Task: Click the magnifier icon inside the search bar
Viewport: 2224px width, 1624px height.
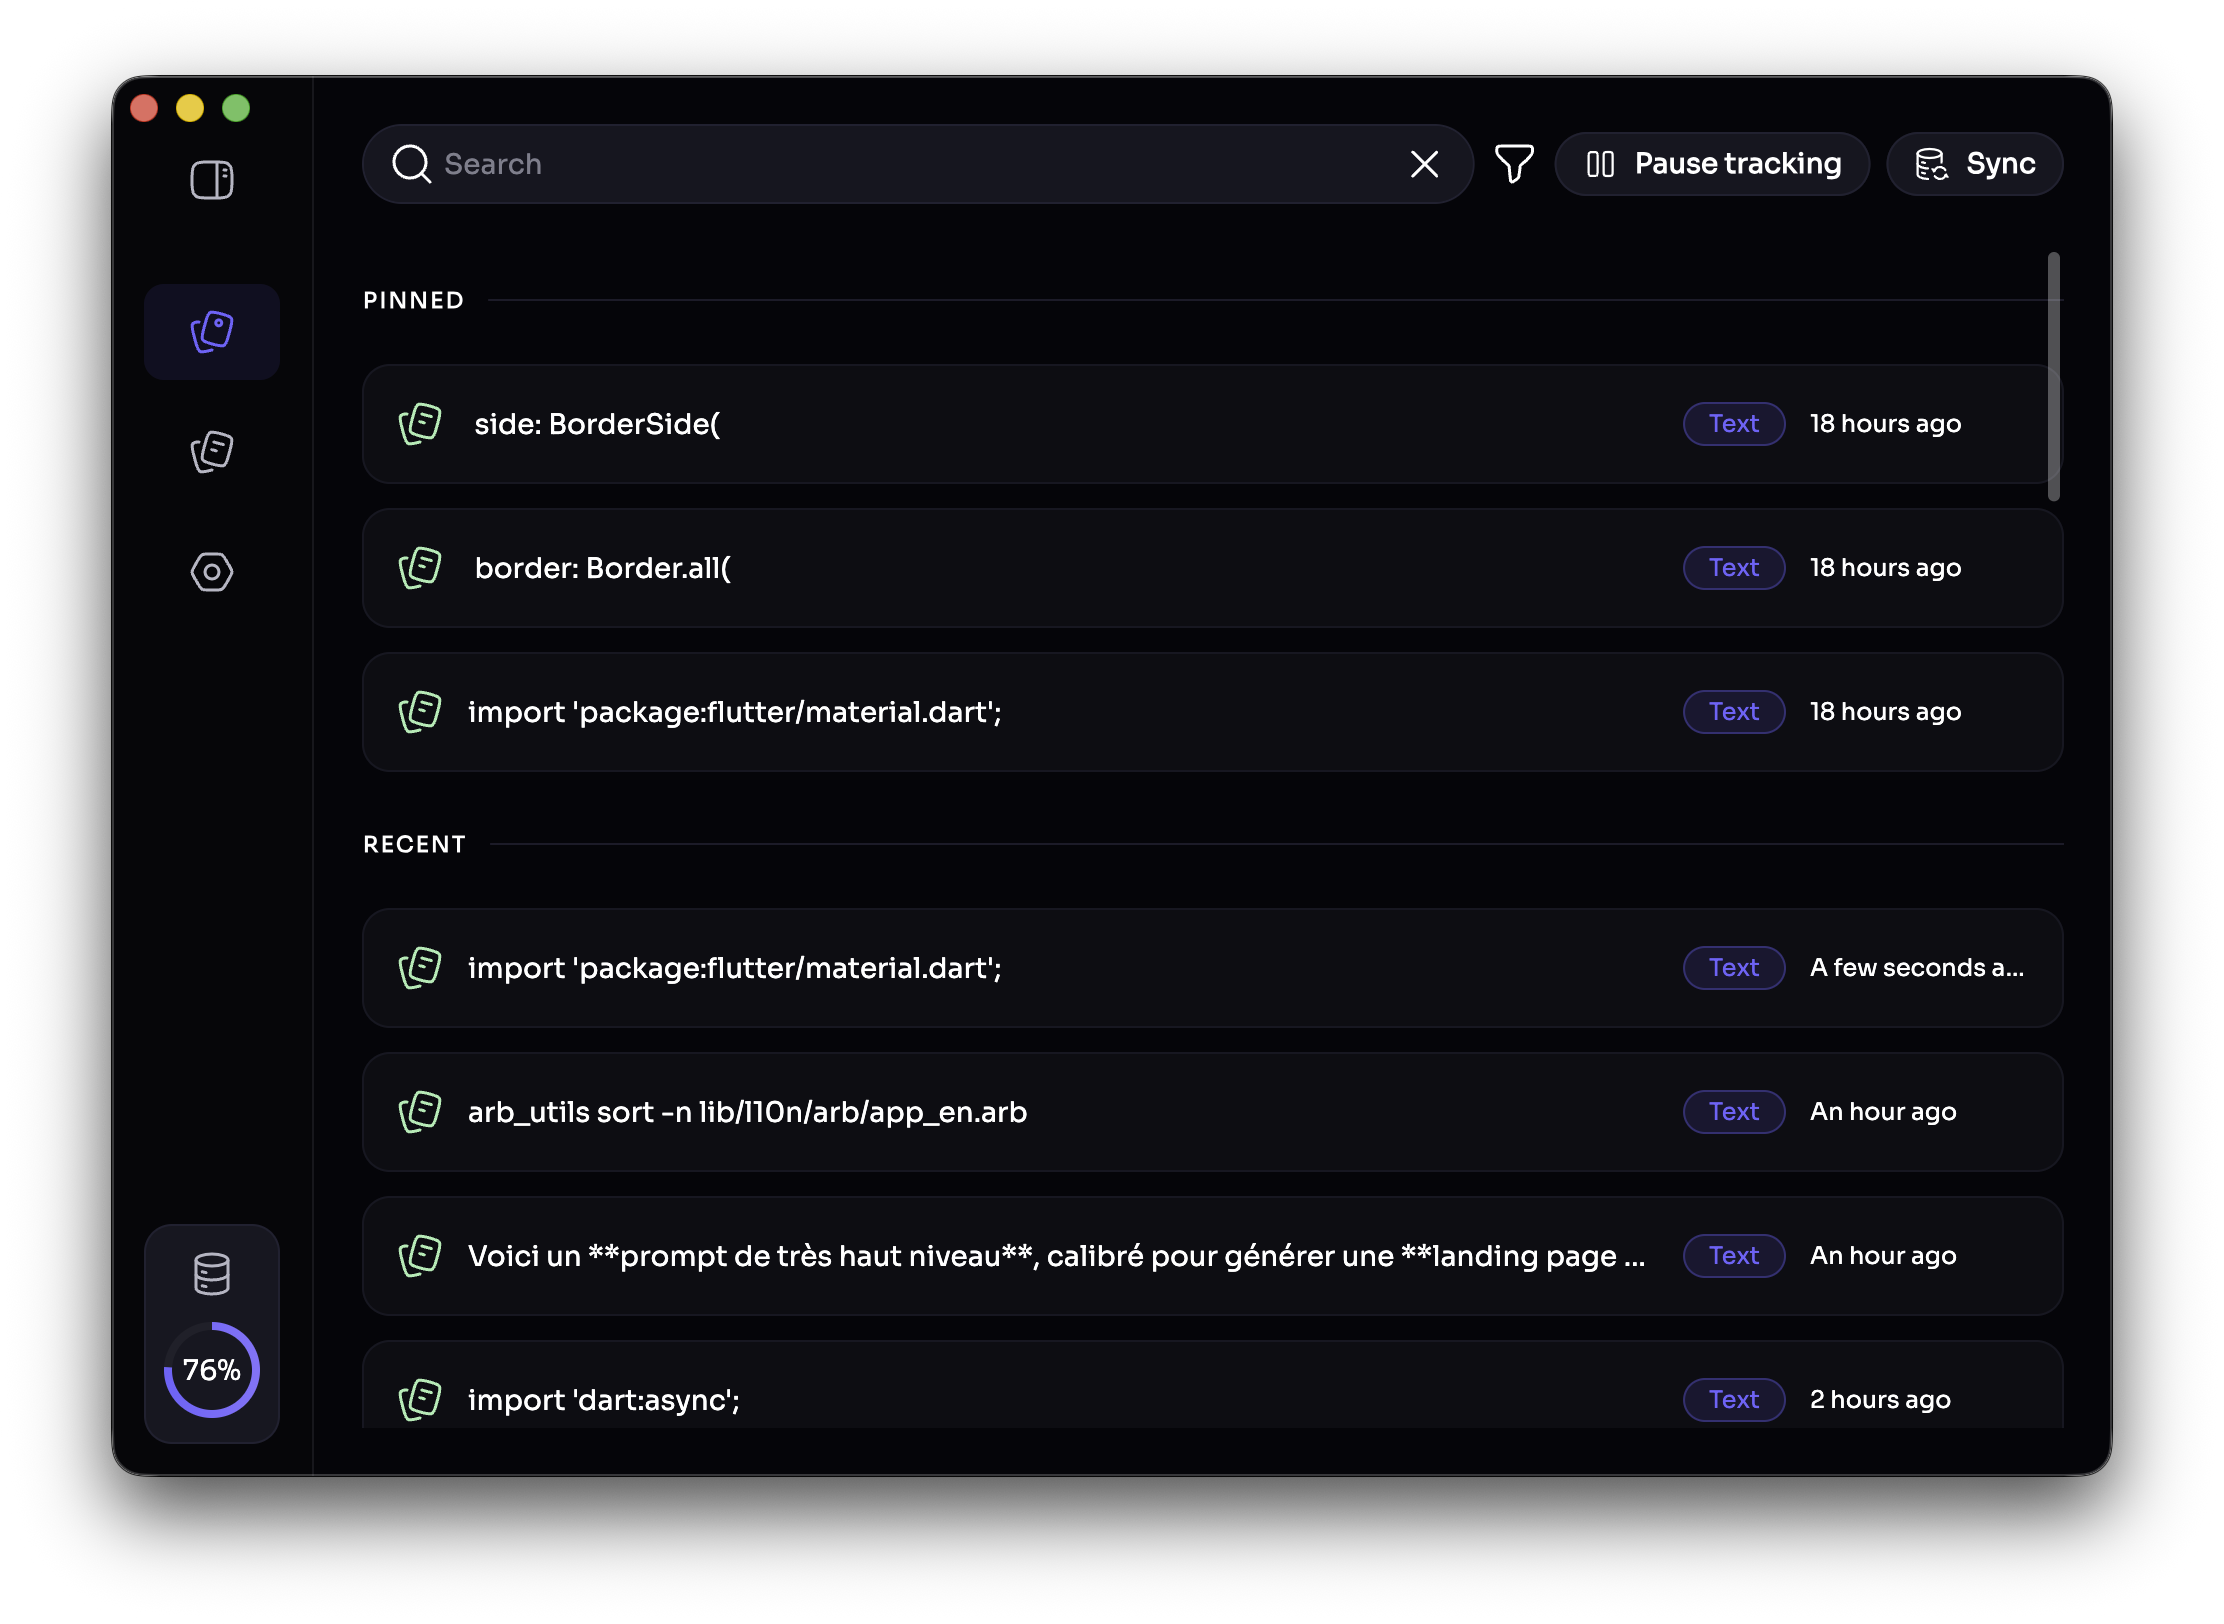Action: pyautogui.click(x=410, y=164)
